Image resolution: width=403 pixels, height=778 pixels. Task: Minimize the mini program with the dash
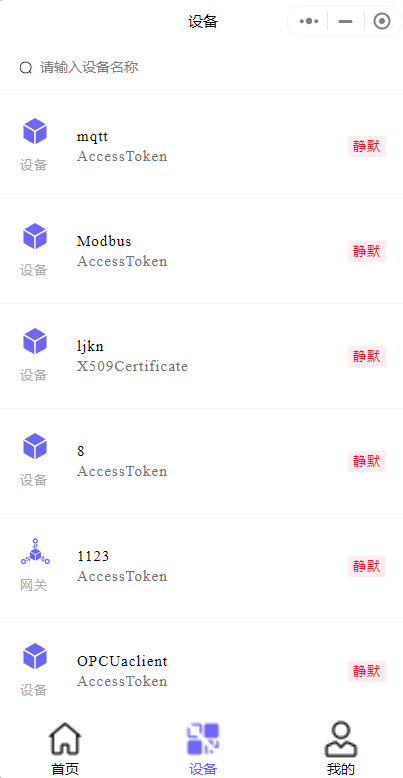coord(345,21)
